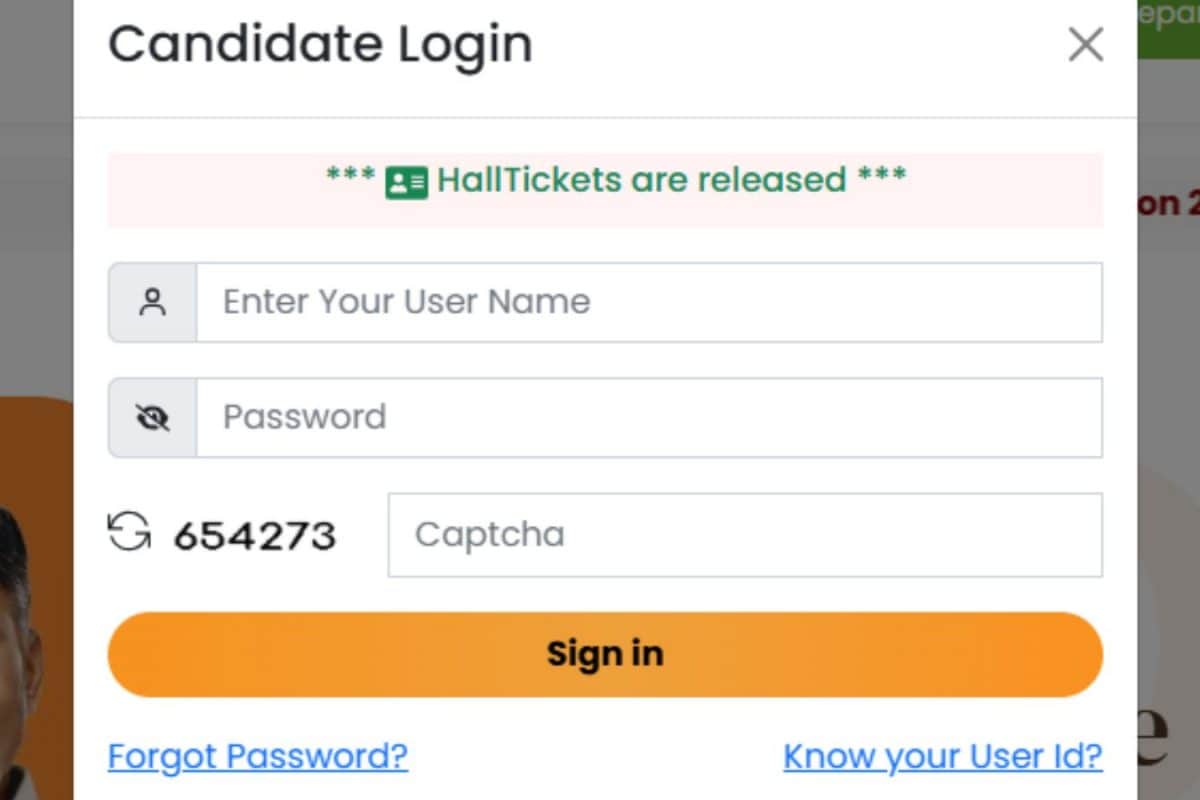
Task: Close the Candidate Login dialog
Action: pos(1085,45)
